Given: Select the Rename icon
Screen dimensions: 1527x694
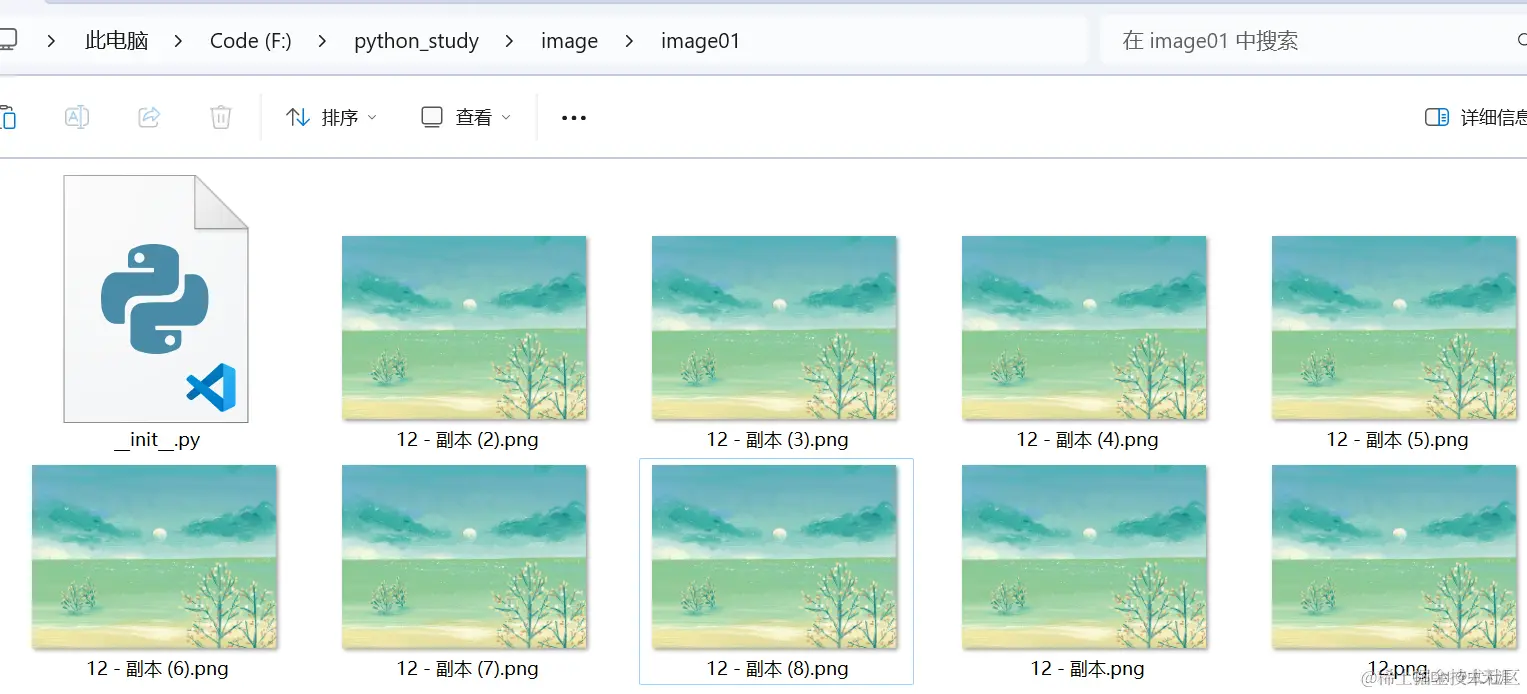Looking at the screenshot, I should 76,117.
